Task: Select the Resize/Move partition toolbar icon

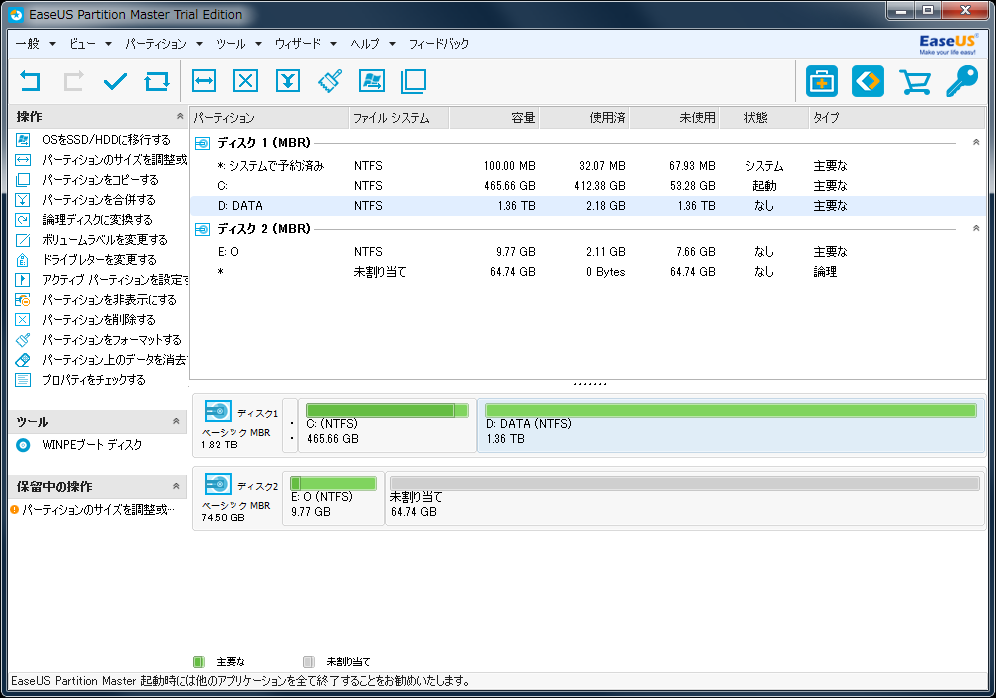Action: point(204,81)
